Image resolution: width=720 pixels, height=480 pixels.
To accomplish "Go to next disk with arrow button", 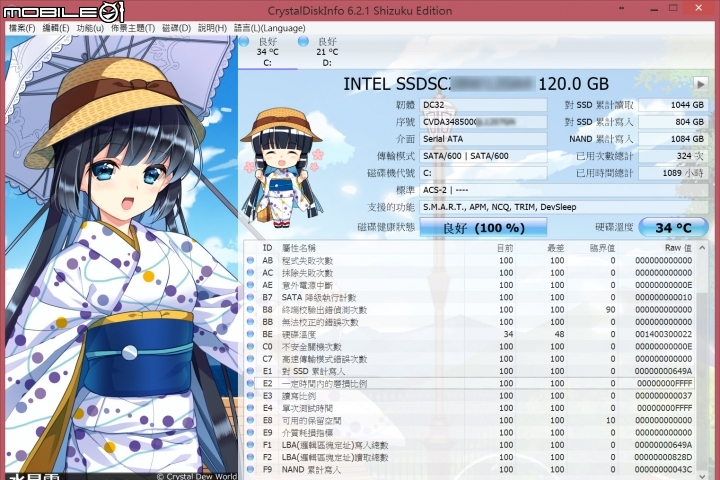I will point(700,84).
